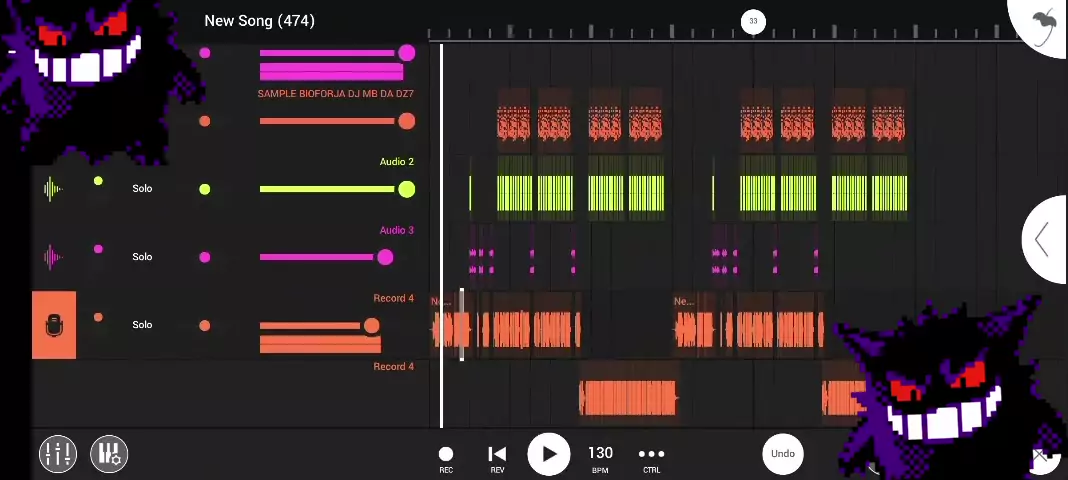Solo the Audio 3 track

click(x=142, y=257)
